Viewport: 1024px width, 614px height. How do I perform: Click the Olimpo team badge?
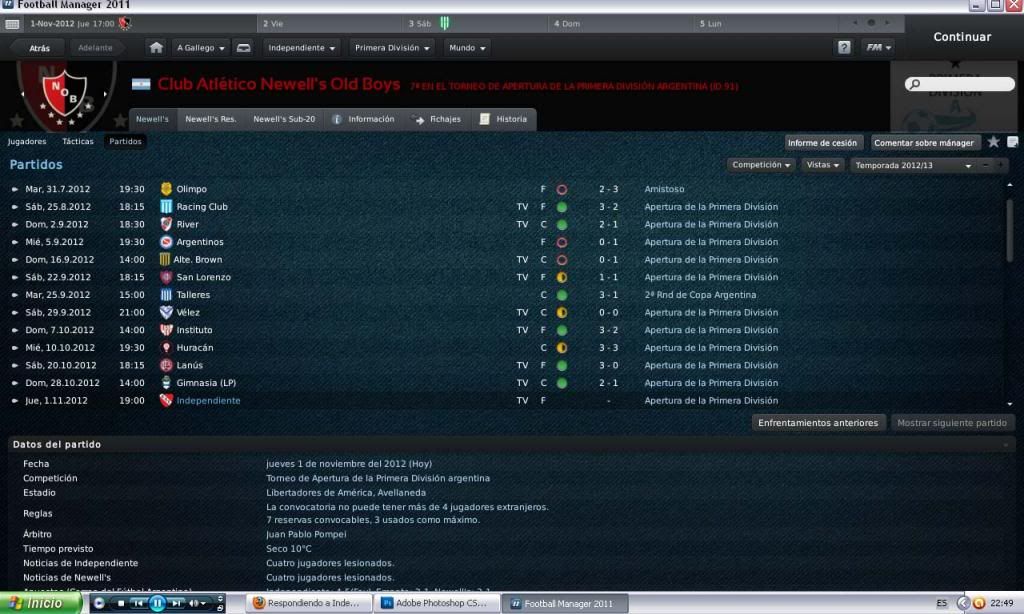tap(166, 189)
